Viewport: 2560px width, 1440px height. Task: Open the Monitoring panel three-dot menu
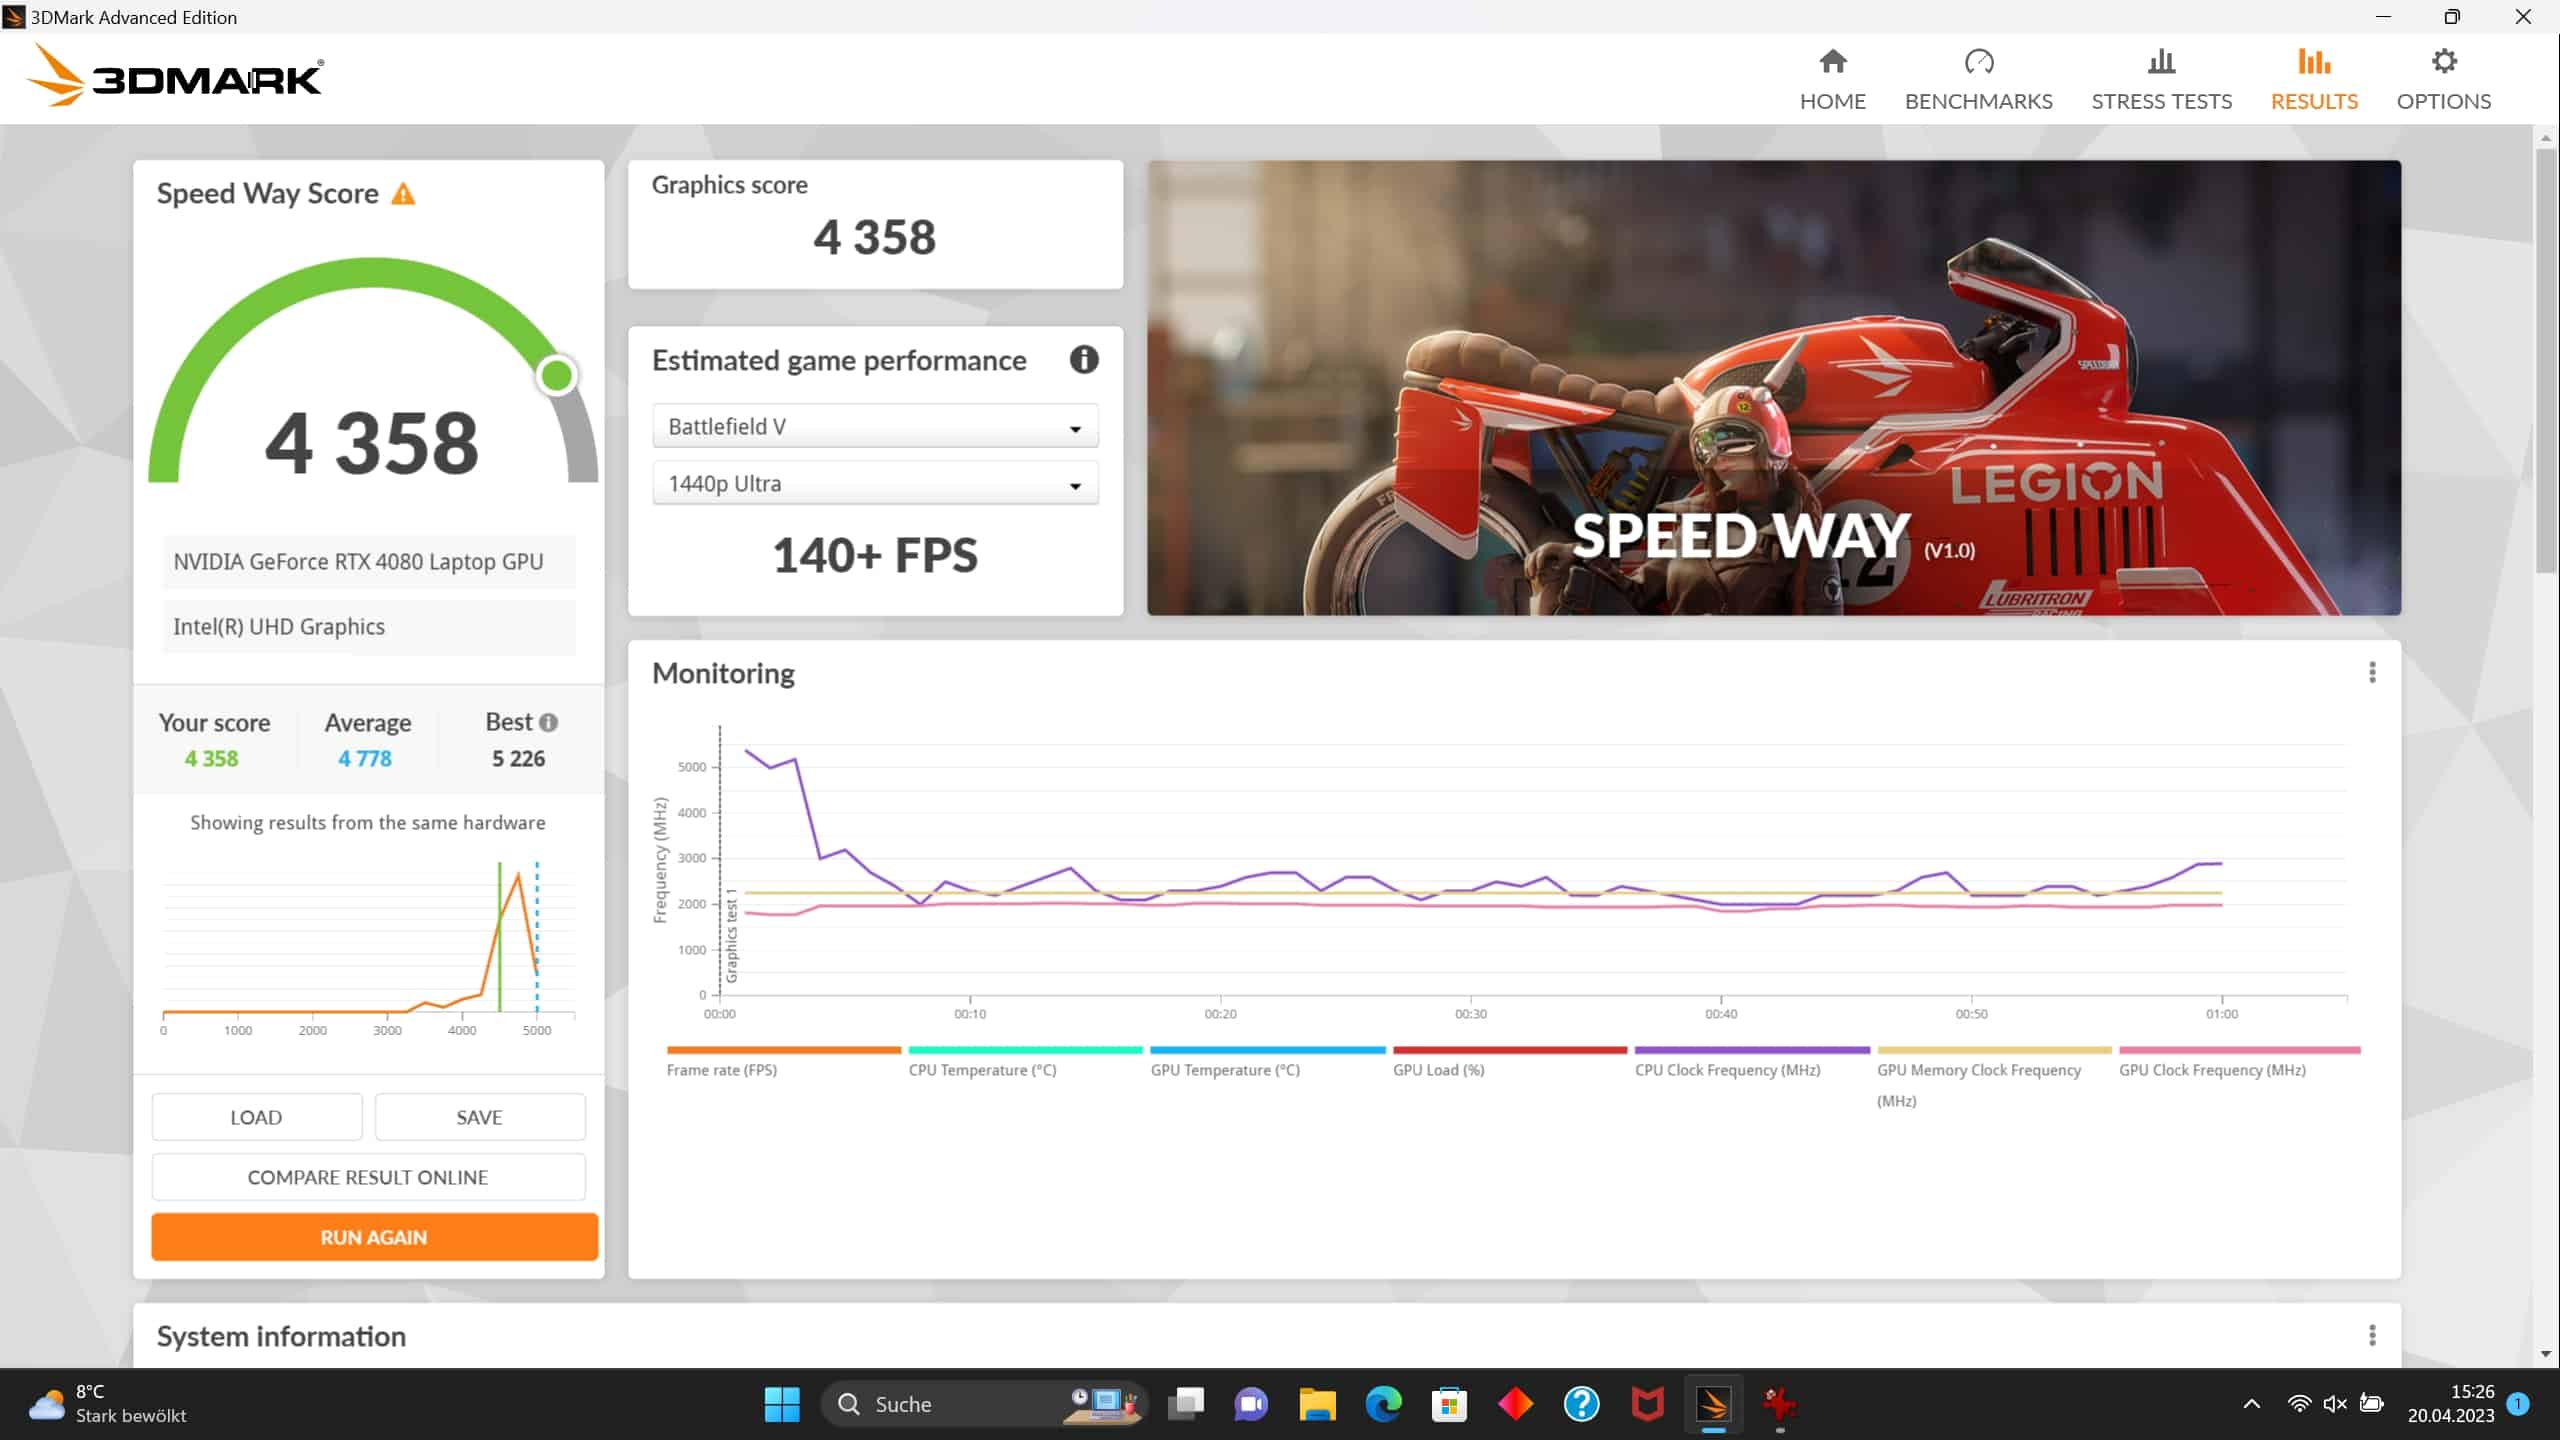click(2372, 673)
